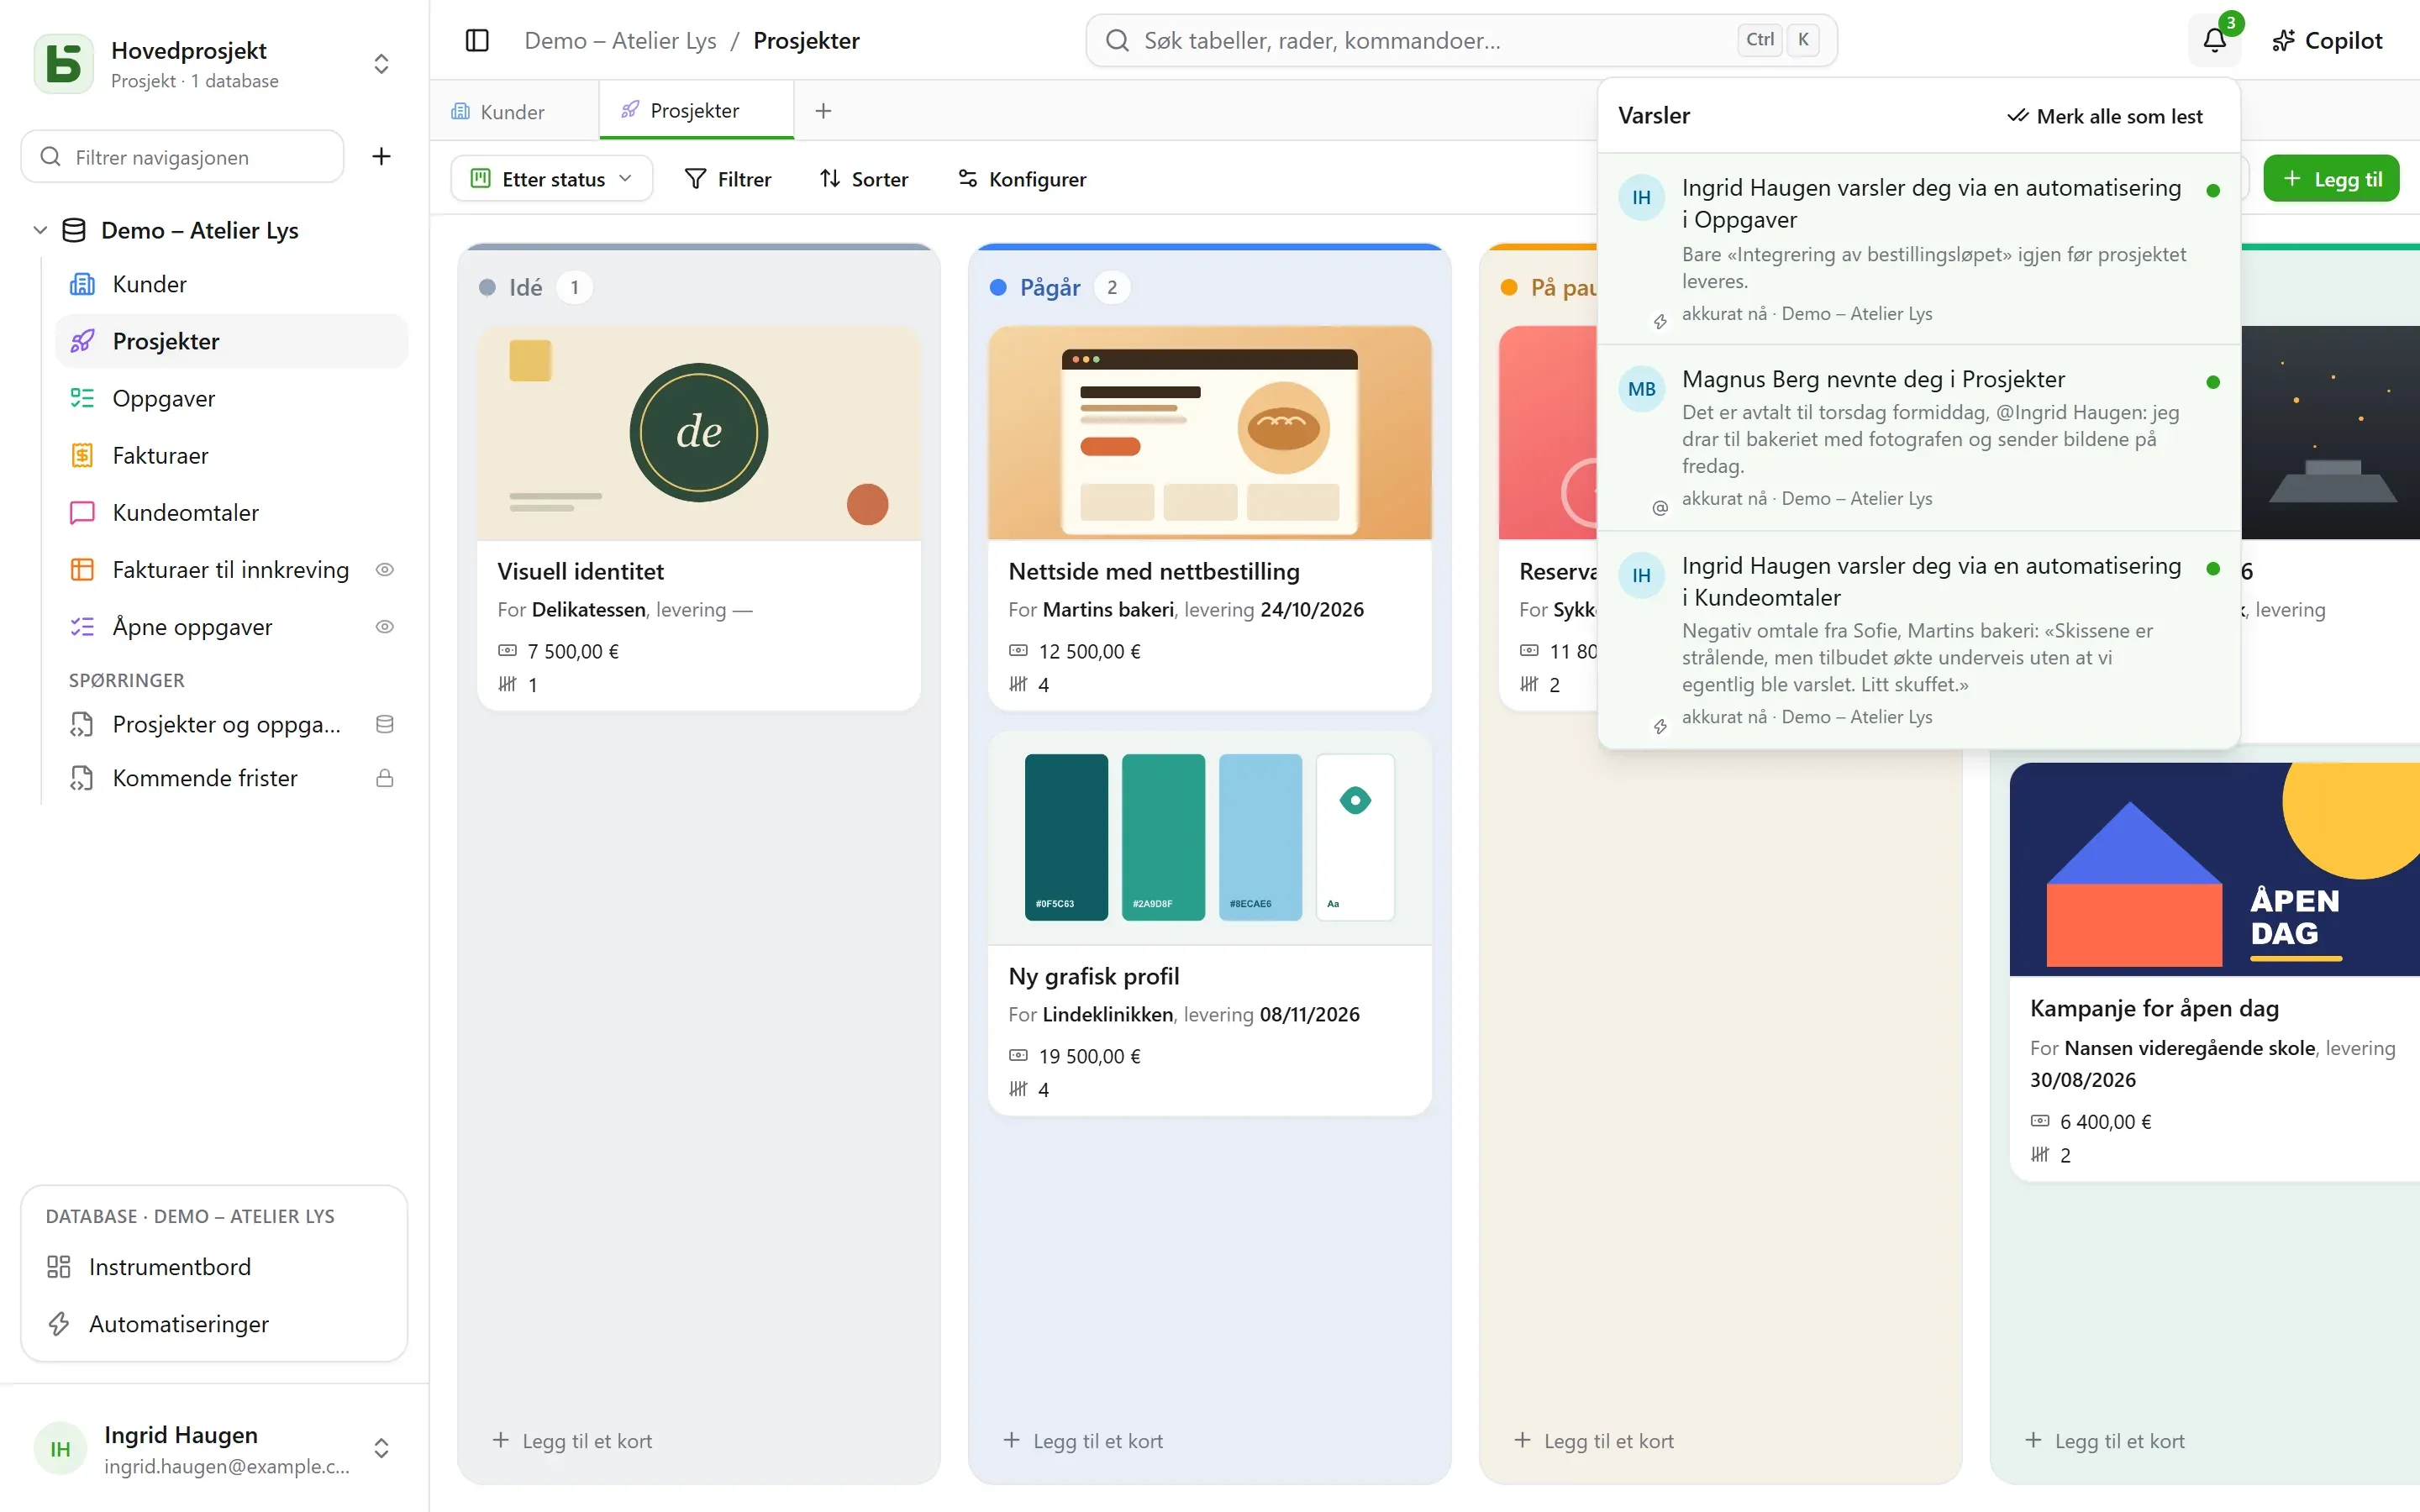Select the Prosjekter sidebar item
2420x1512 pixels.
tap(230, 341)
